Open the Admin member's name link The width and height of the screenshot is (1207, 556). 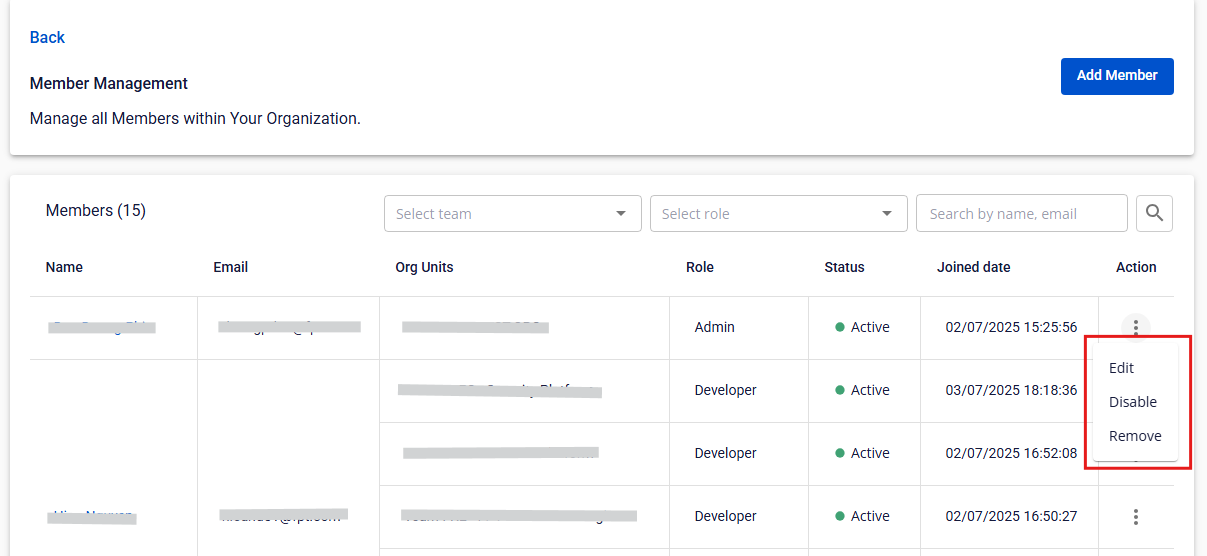101,327
